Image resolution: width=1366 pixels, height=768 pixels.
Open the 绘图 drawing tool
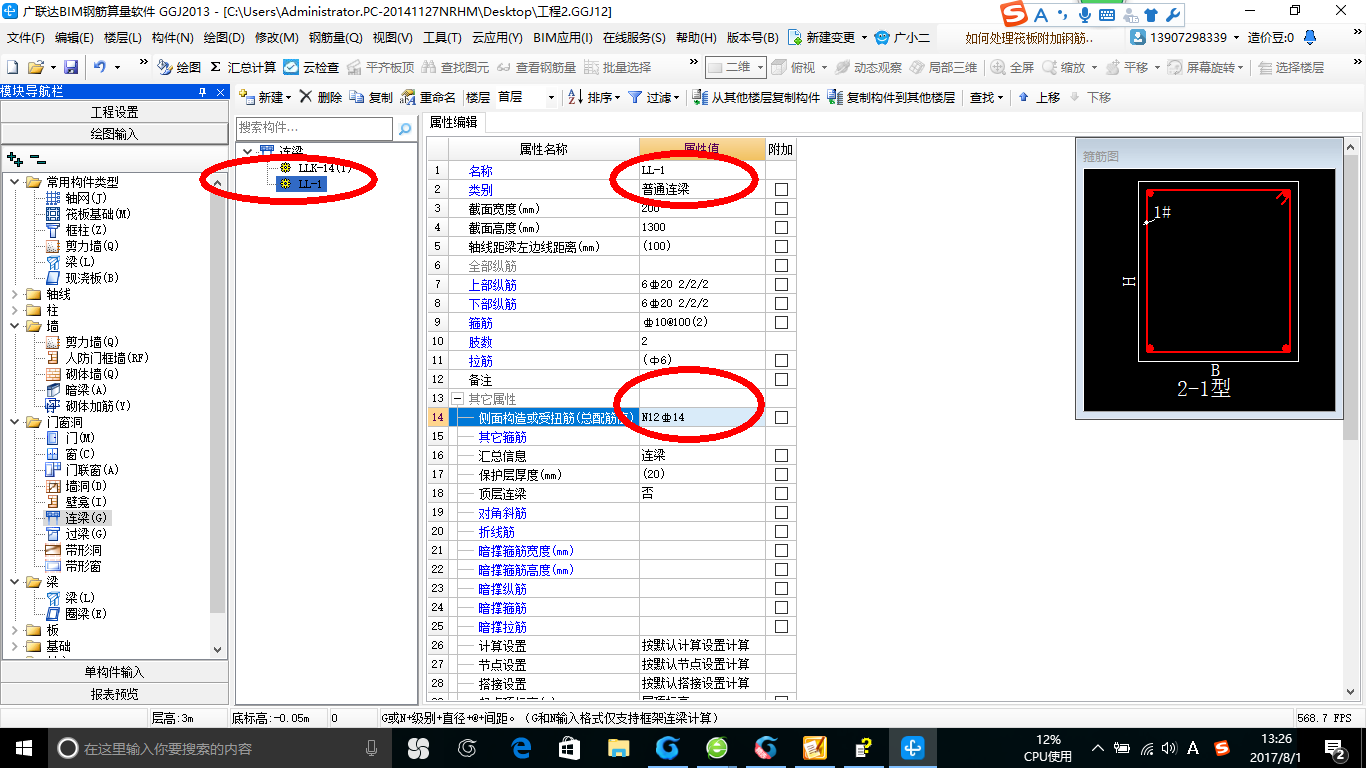pyautogui.click(x=180, y=67)
